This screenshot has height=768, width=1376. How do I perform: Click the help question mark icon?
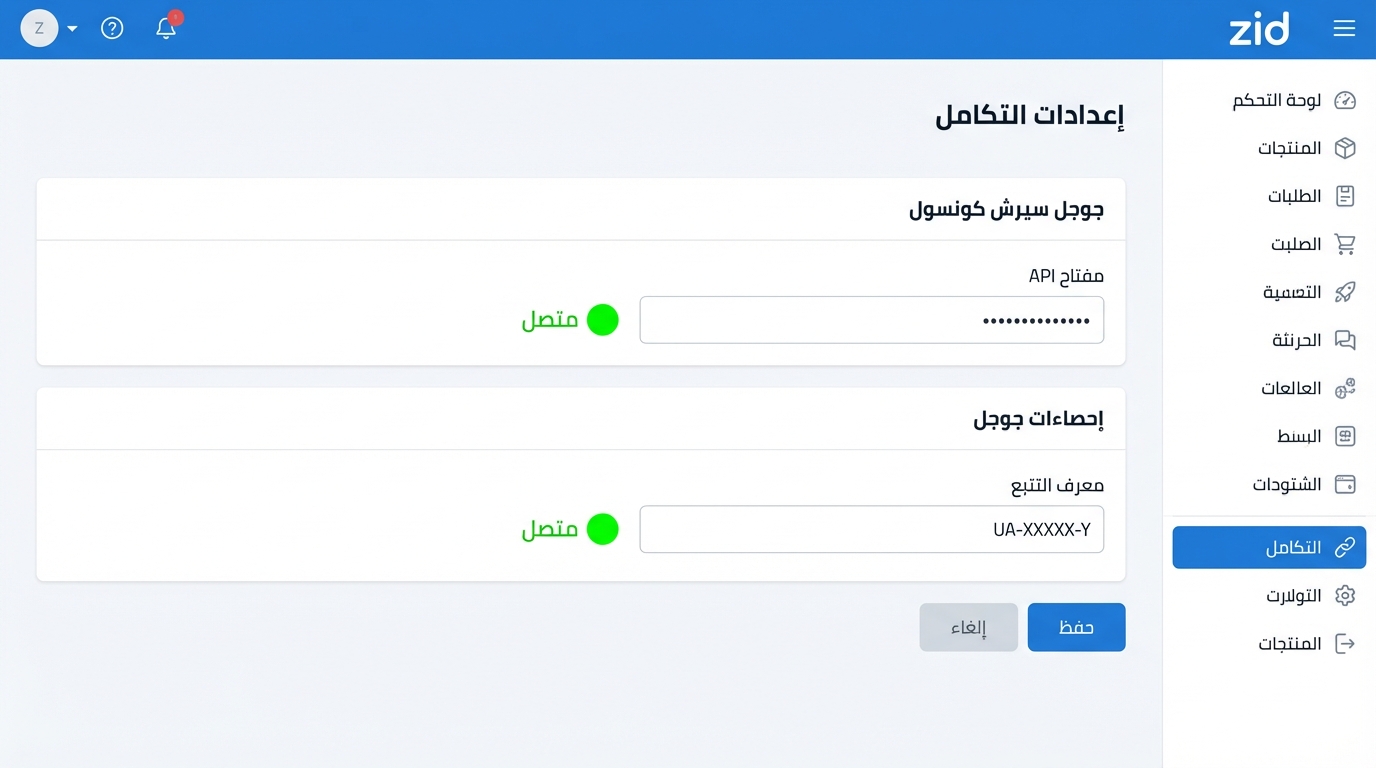tap(112, 28)
